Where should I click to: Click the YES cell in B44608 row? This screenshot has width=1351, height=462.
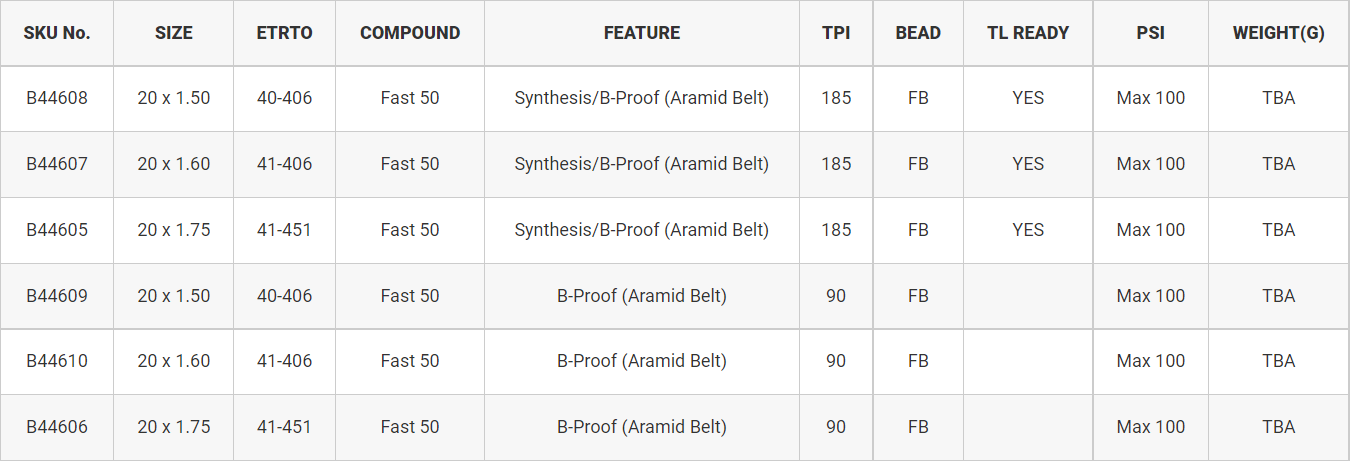click(x=1028, y=98)
